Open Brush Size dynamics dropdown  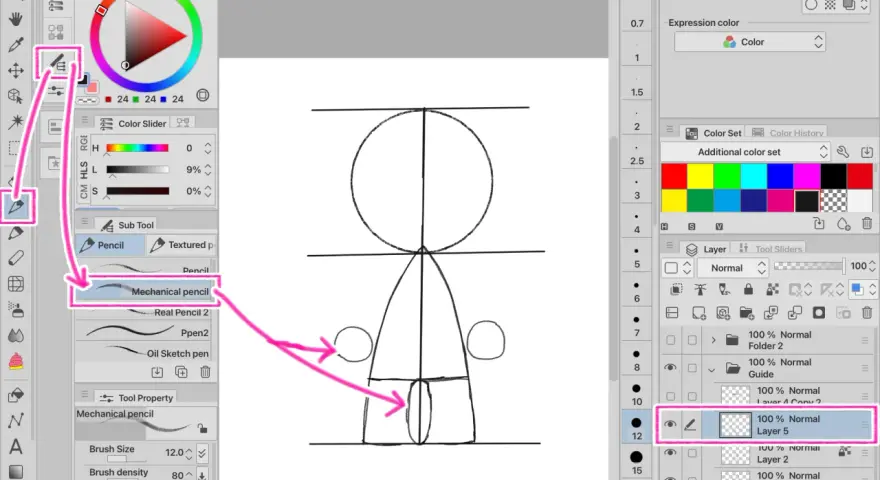point(202,452)
